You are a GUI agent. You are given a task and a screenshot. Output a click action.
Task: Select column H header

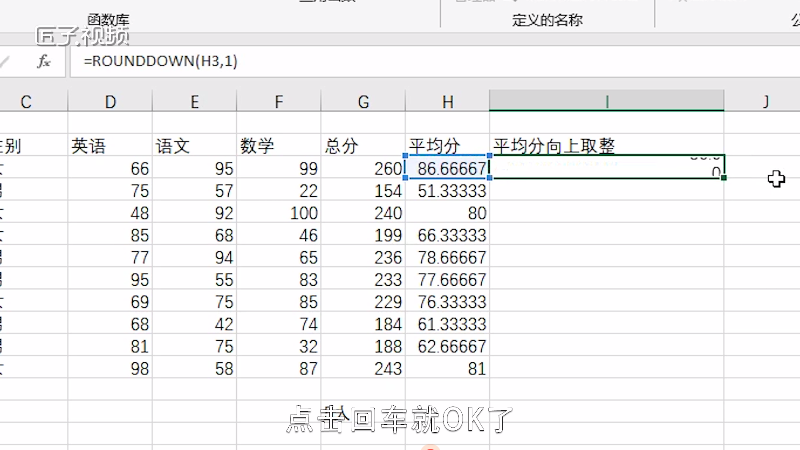[447, 101]
